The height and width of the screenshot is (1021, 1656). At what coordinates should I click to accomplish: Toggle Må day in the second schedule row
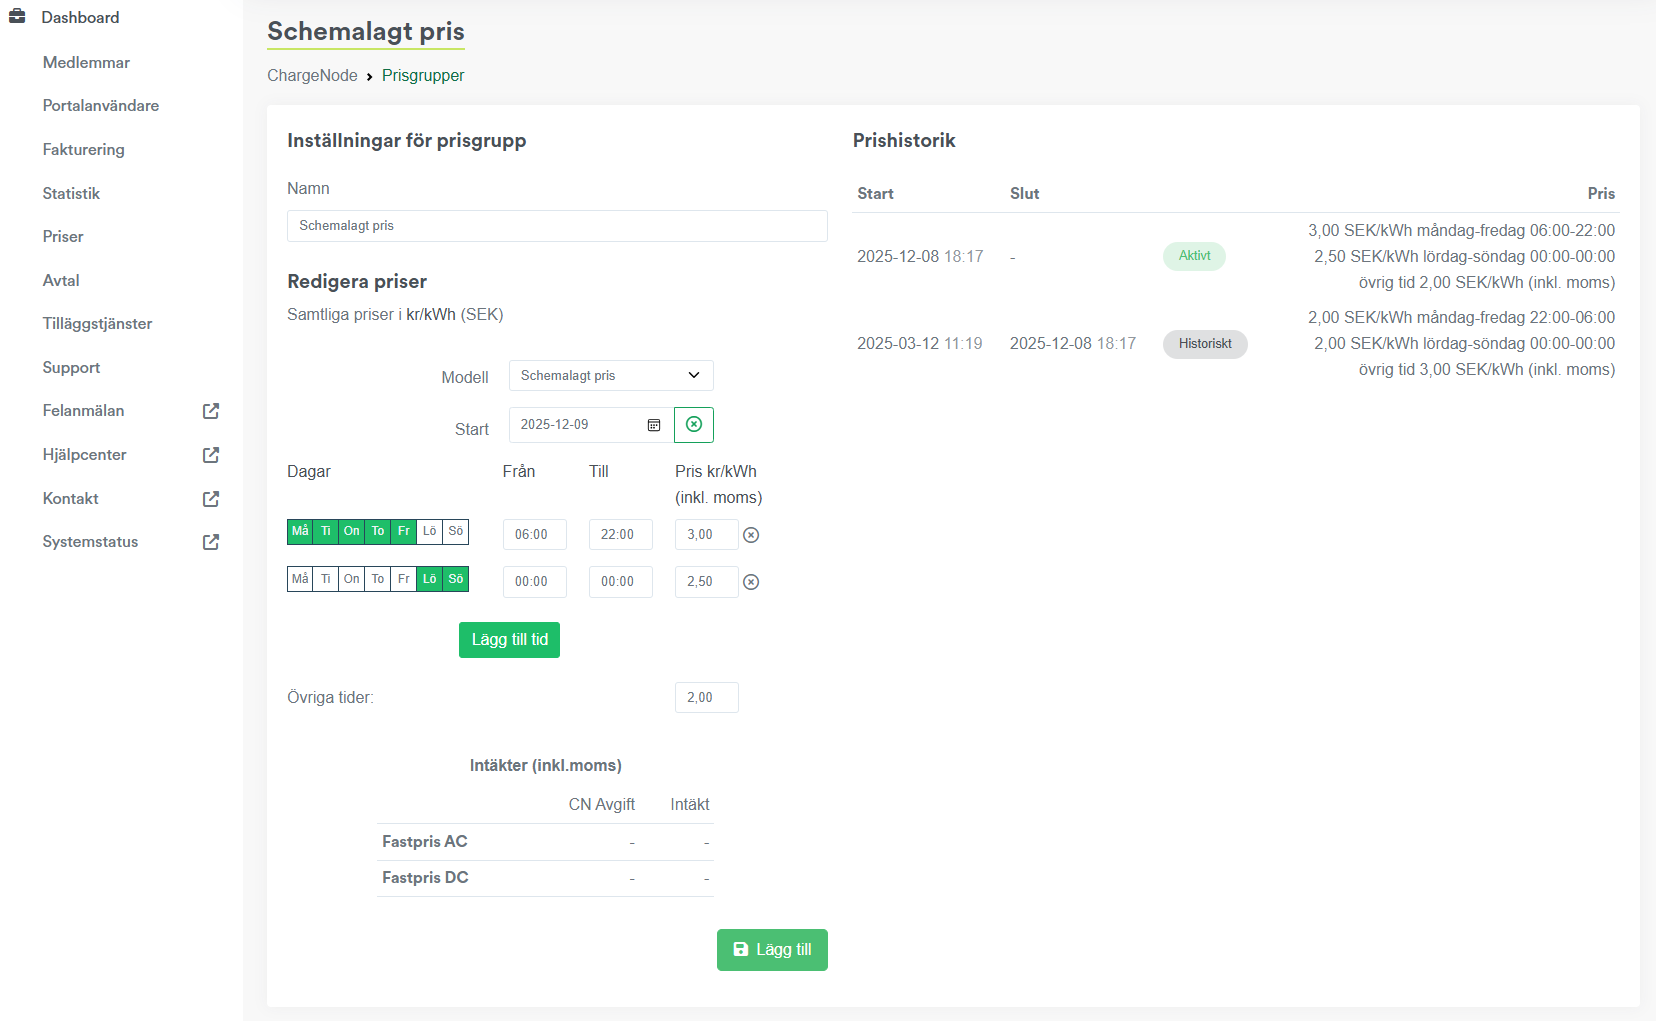[x=300, y=579]
